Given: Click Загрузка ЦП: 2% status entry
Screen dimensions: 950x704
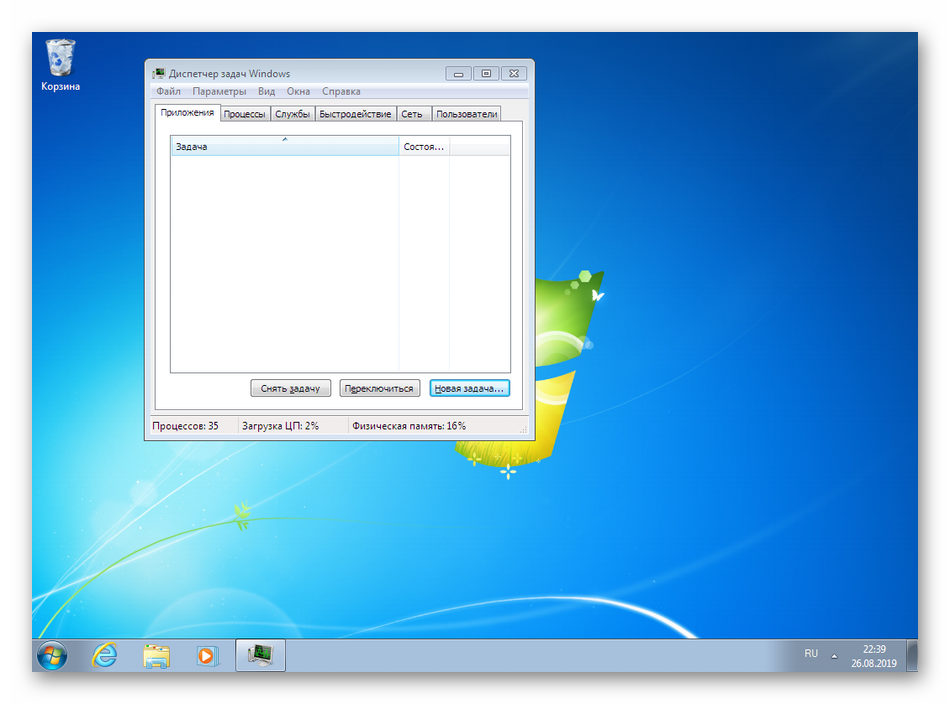Looking at the screenshot, I should [x=280, y=426].
